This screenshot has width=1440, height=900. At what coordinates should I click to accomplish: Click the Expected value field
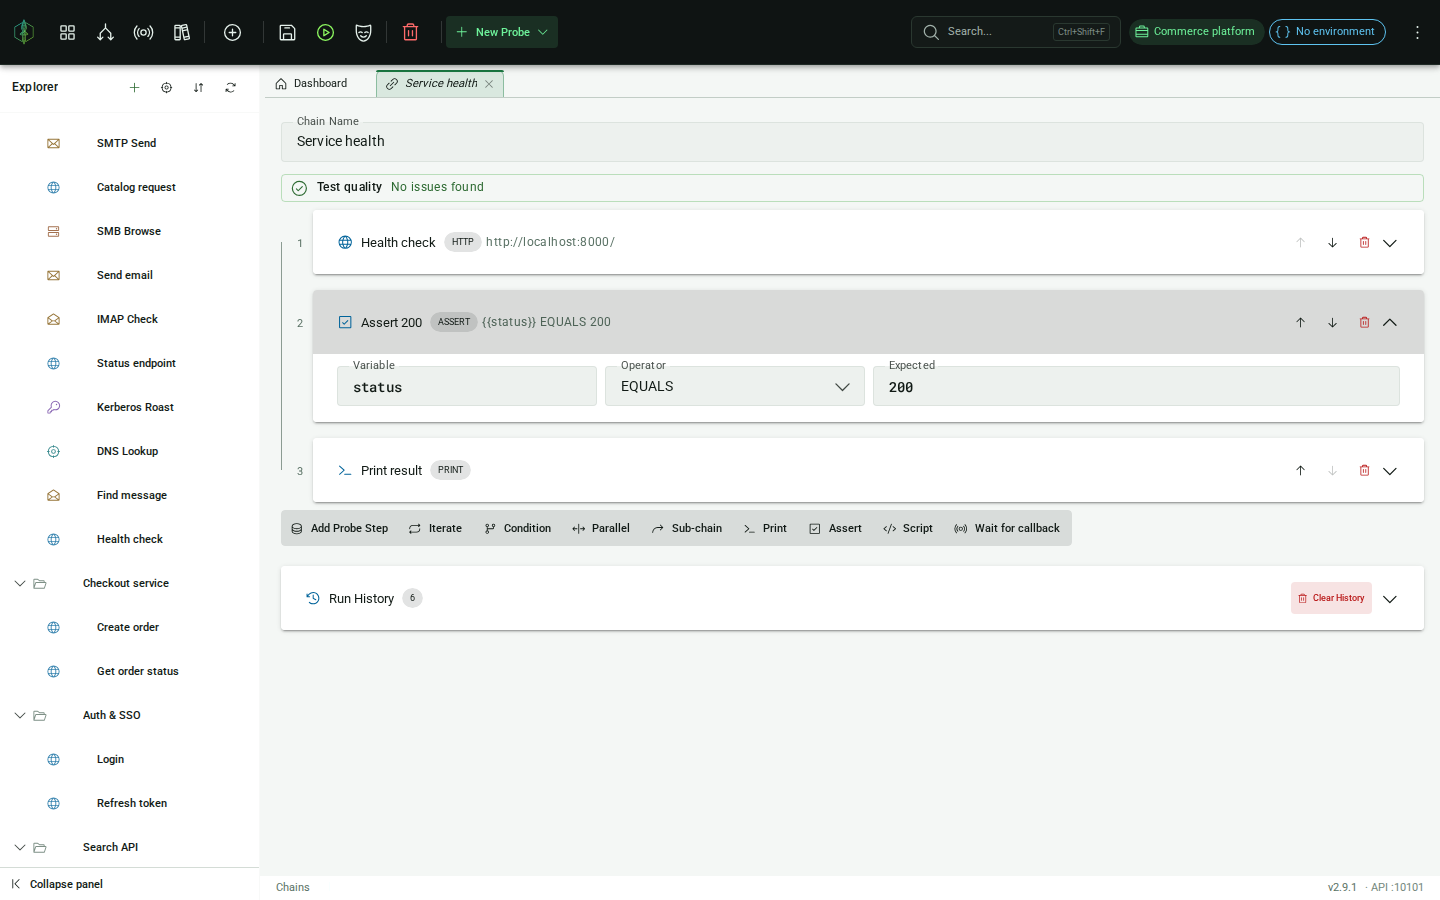1136,386
